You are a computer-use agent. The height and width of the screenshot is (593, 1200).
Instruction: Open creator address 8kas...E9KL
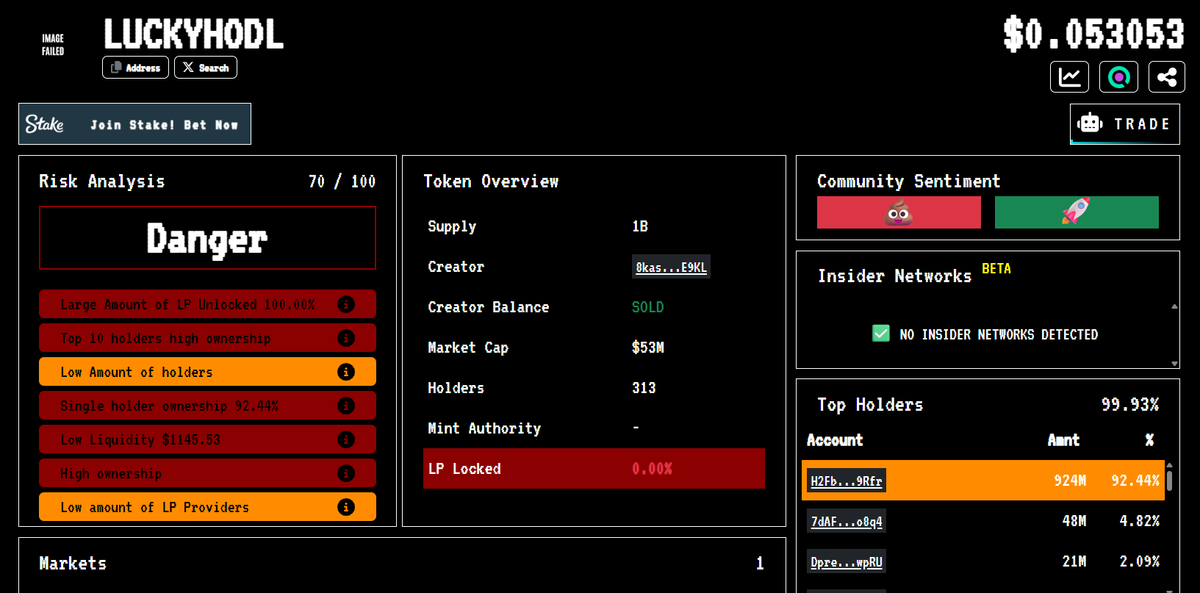point(672,267)
